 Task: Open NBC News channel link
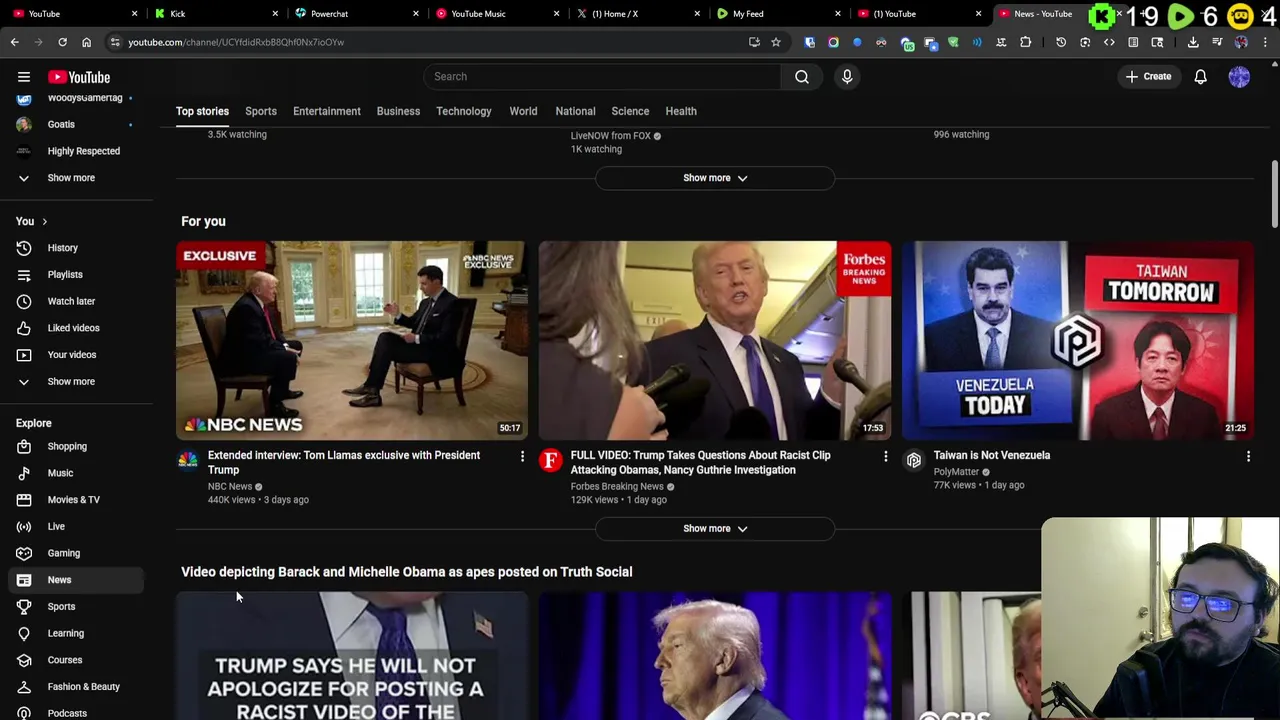(x=230, y=486)
